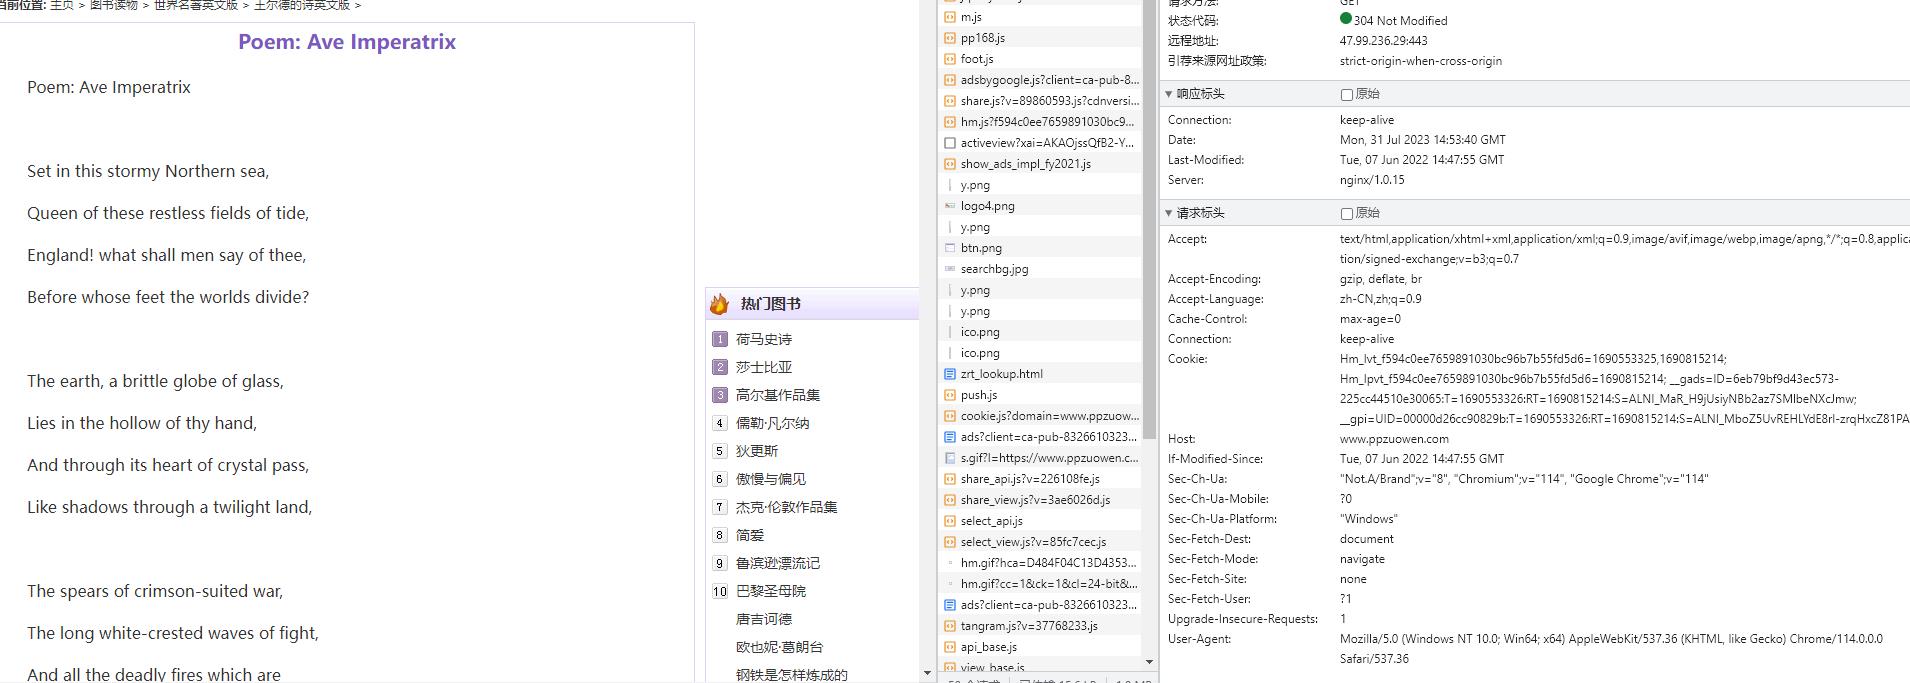This screenshot has height=683, width=1910.
Task: Open the 傲慢与偏见 book link
Action: coord(770,479)
